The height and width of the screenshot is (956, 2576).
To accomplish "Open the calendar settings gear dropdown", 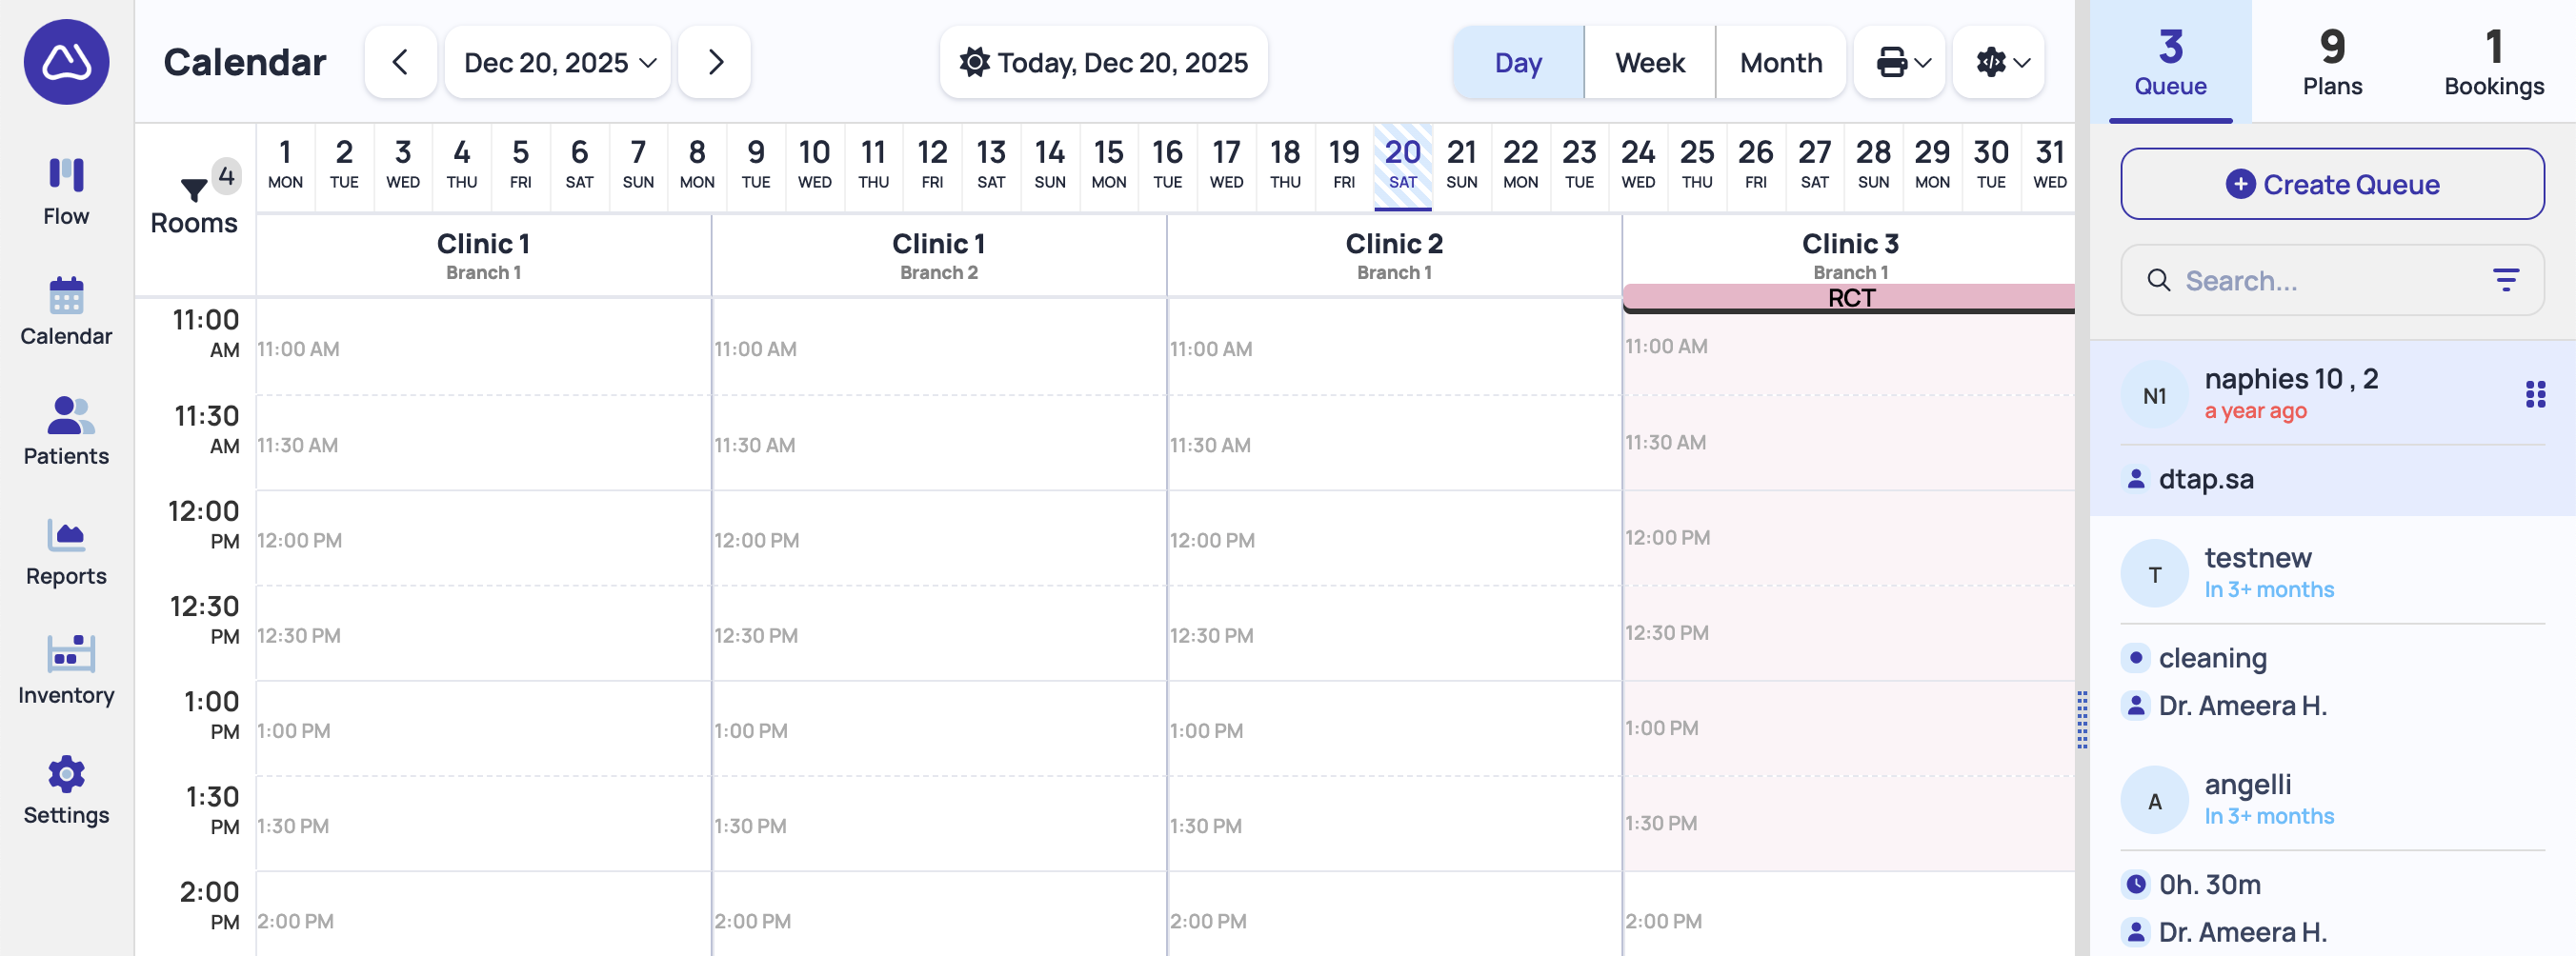I will (x=2001, y=63).
